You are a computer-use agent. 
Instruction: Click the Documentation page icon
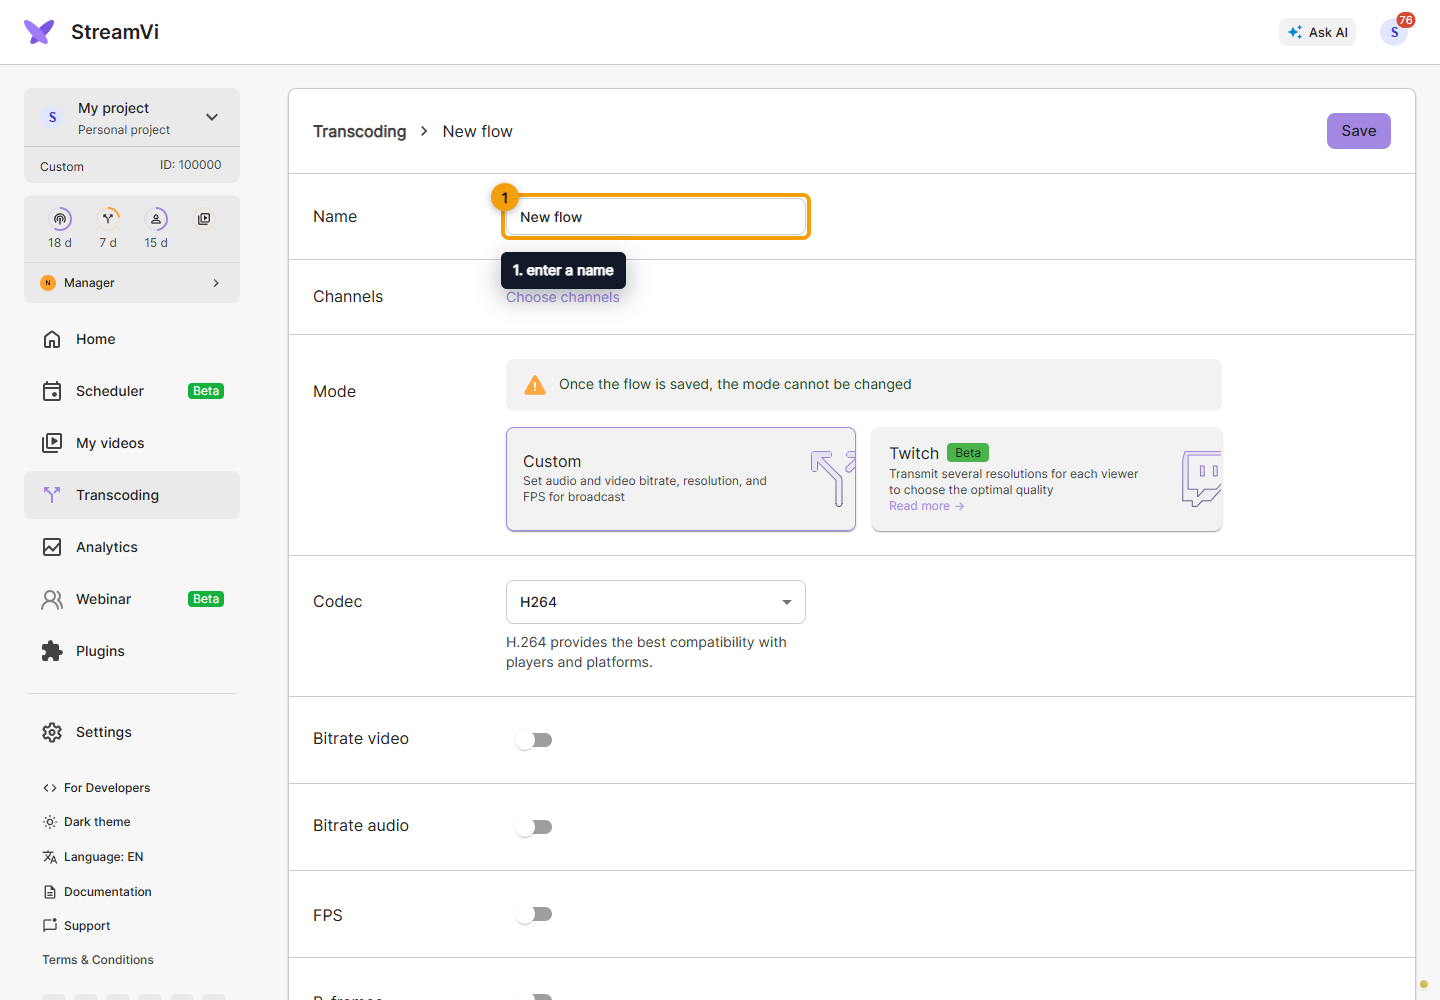click(50, 892)
